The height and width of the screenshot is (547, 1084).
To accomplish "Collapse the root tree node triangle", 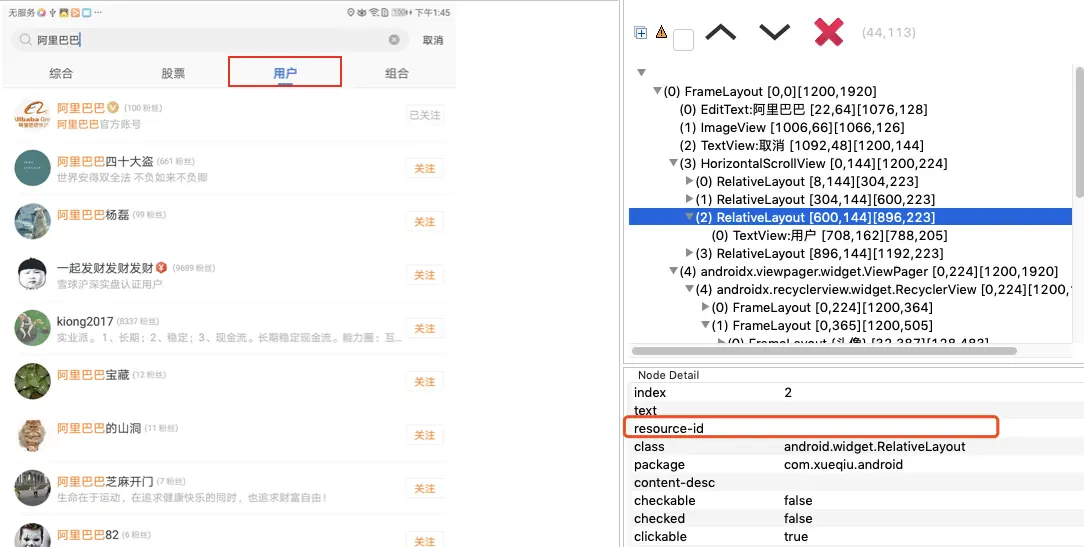I will tap(641, 73).
